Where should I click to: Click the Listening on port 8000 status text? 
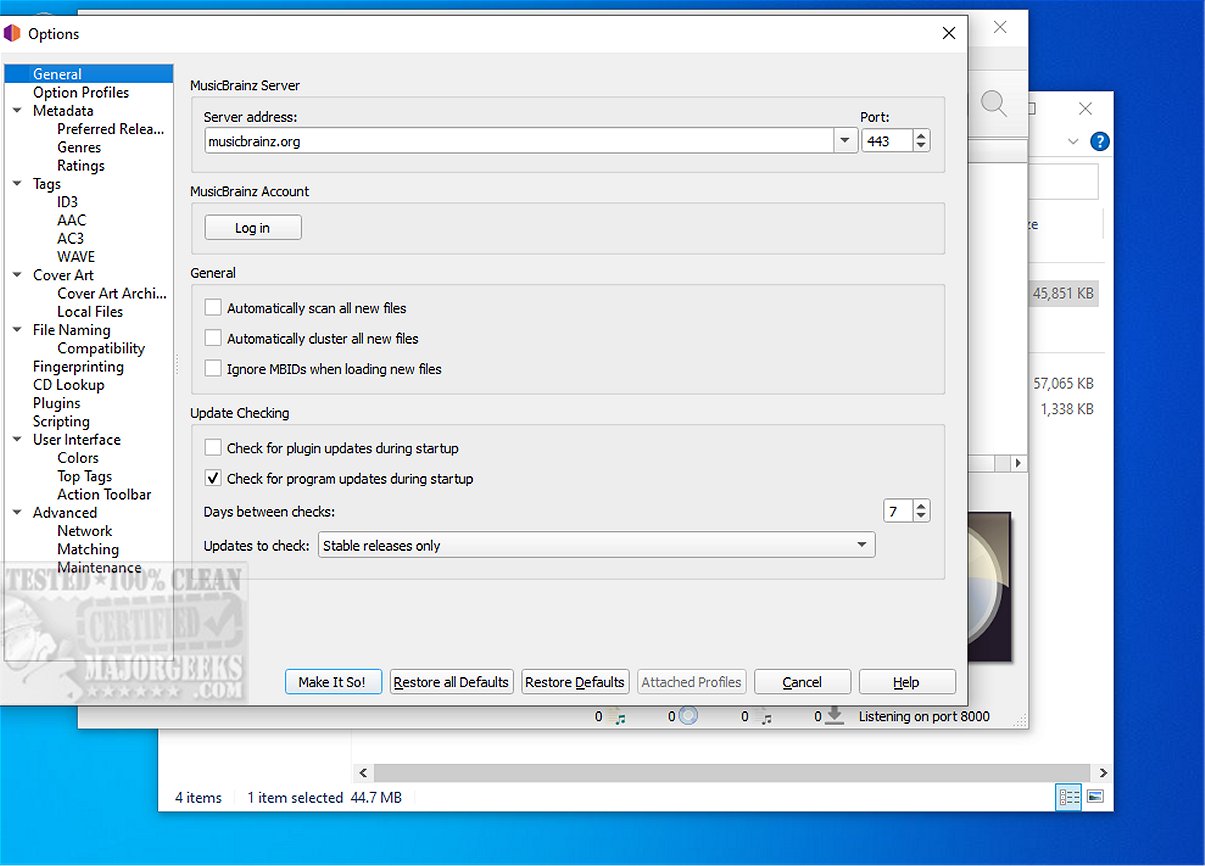(x=924, y=716)
